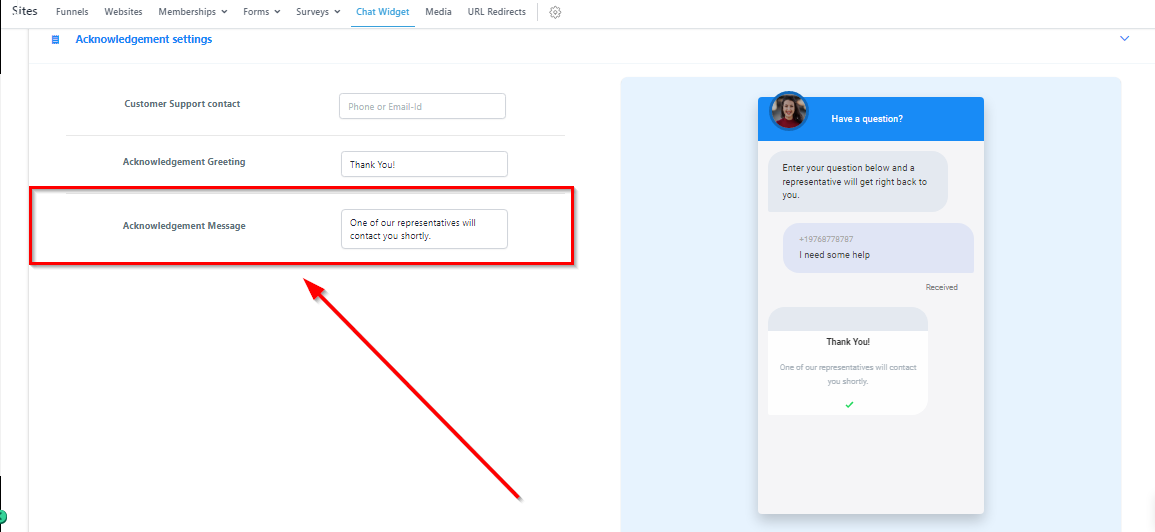1155x532 pixels.
Task: Click the Customer Support contact input field
Action: pyautogui.click(x=422, y=106)
